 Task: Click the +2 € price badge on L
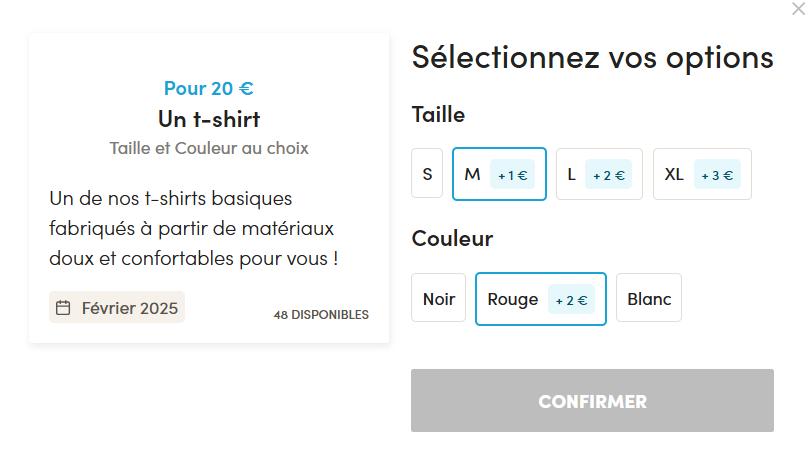(x=609, y=175)
